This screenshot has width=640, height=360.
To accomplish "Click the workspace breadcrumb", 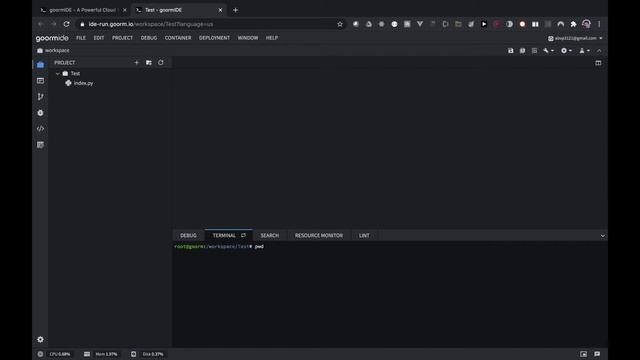I will (x=53, y=51).
